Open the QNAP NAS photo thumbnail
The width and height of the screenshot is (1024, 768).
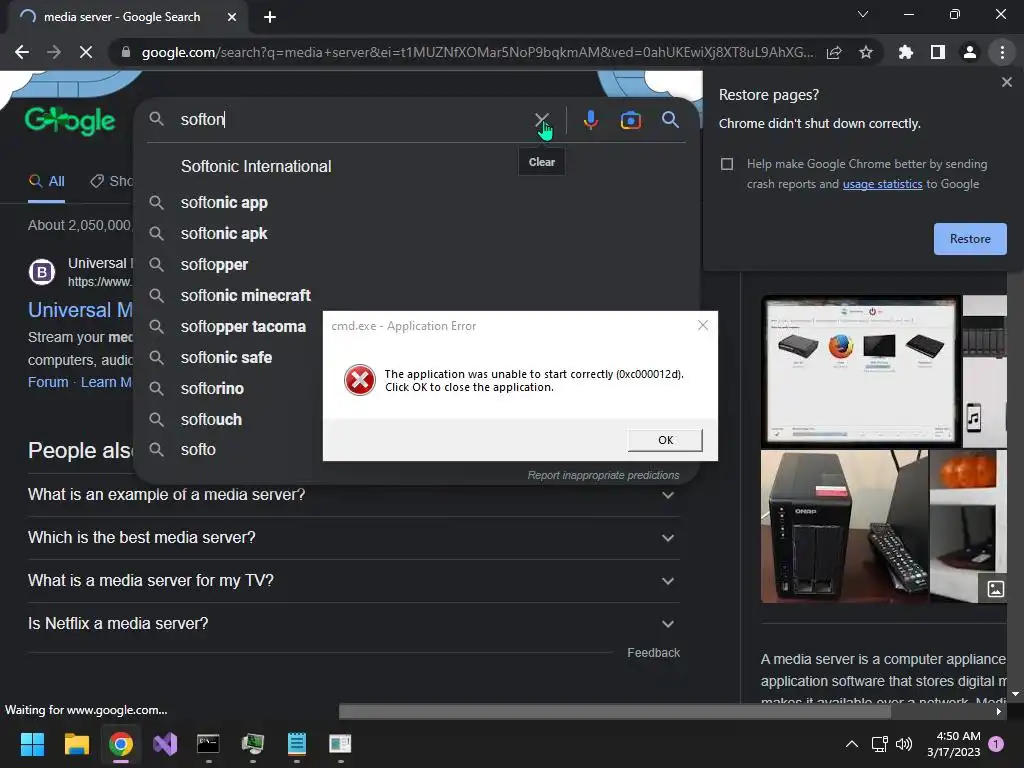click(x=844, y=526)
